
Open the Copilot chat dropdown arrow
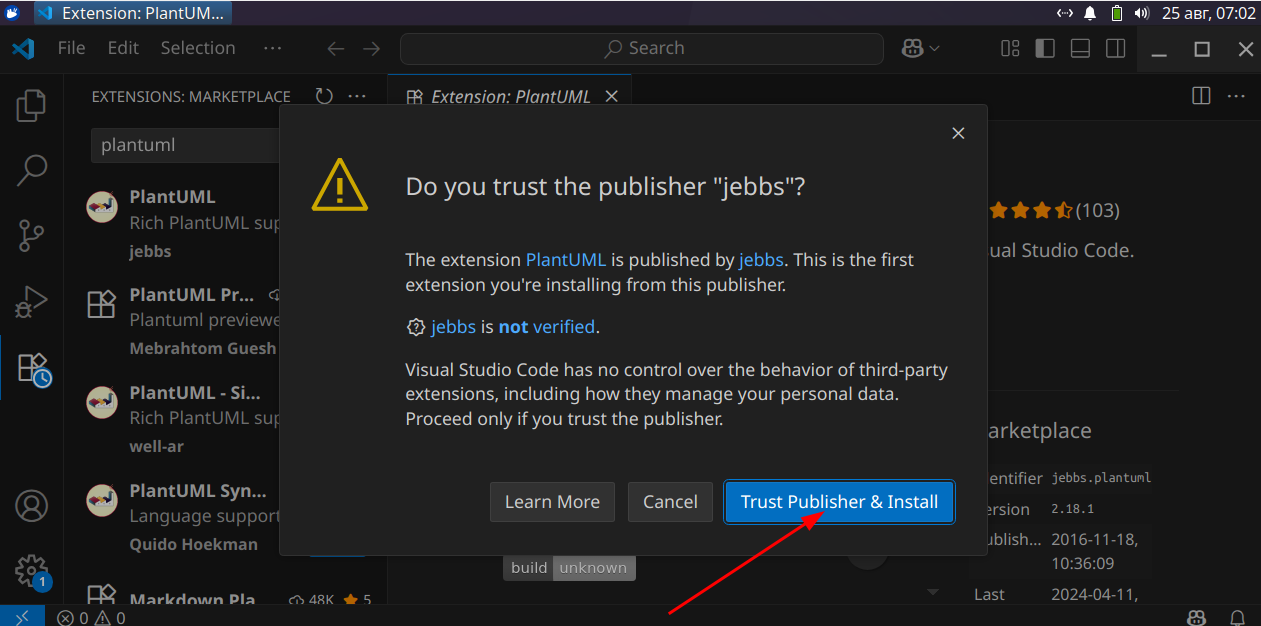[x=935, y=48]
